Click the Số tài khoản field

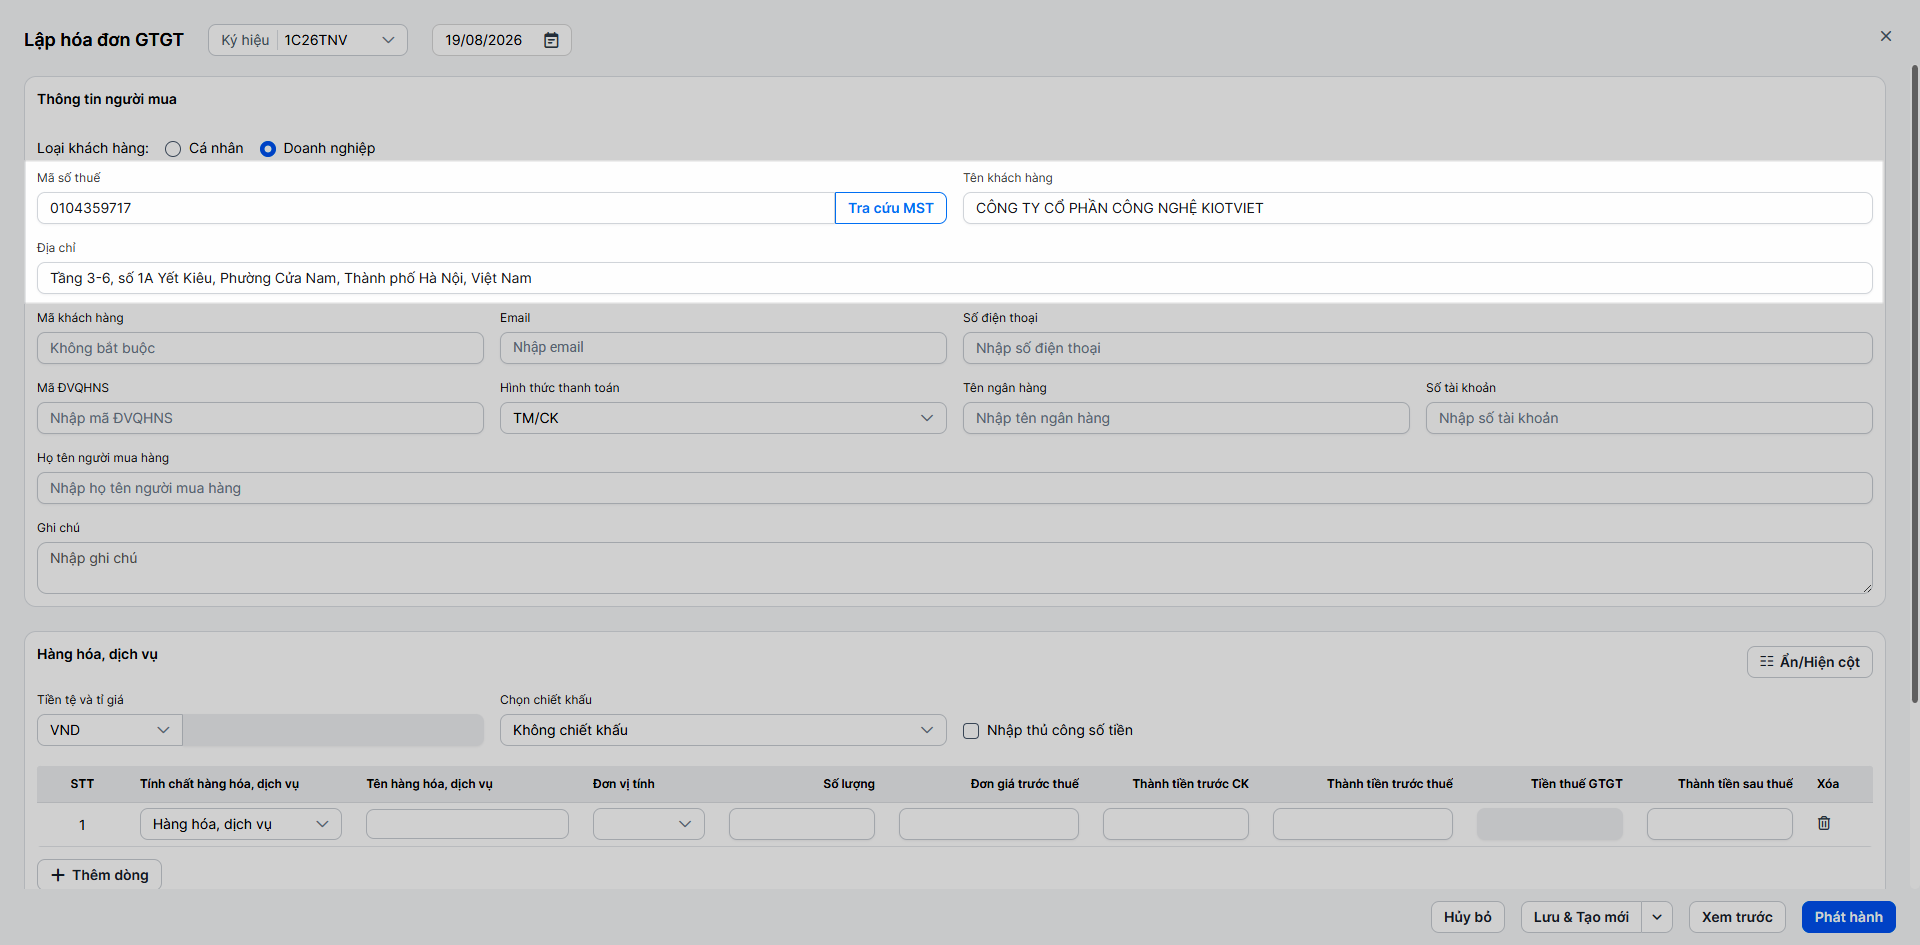click(x=1649, y=418)
